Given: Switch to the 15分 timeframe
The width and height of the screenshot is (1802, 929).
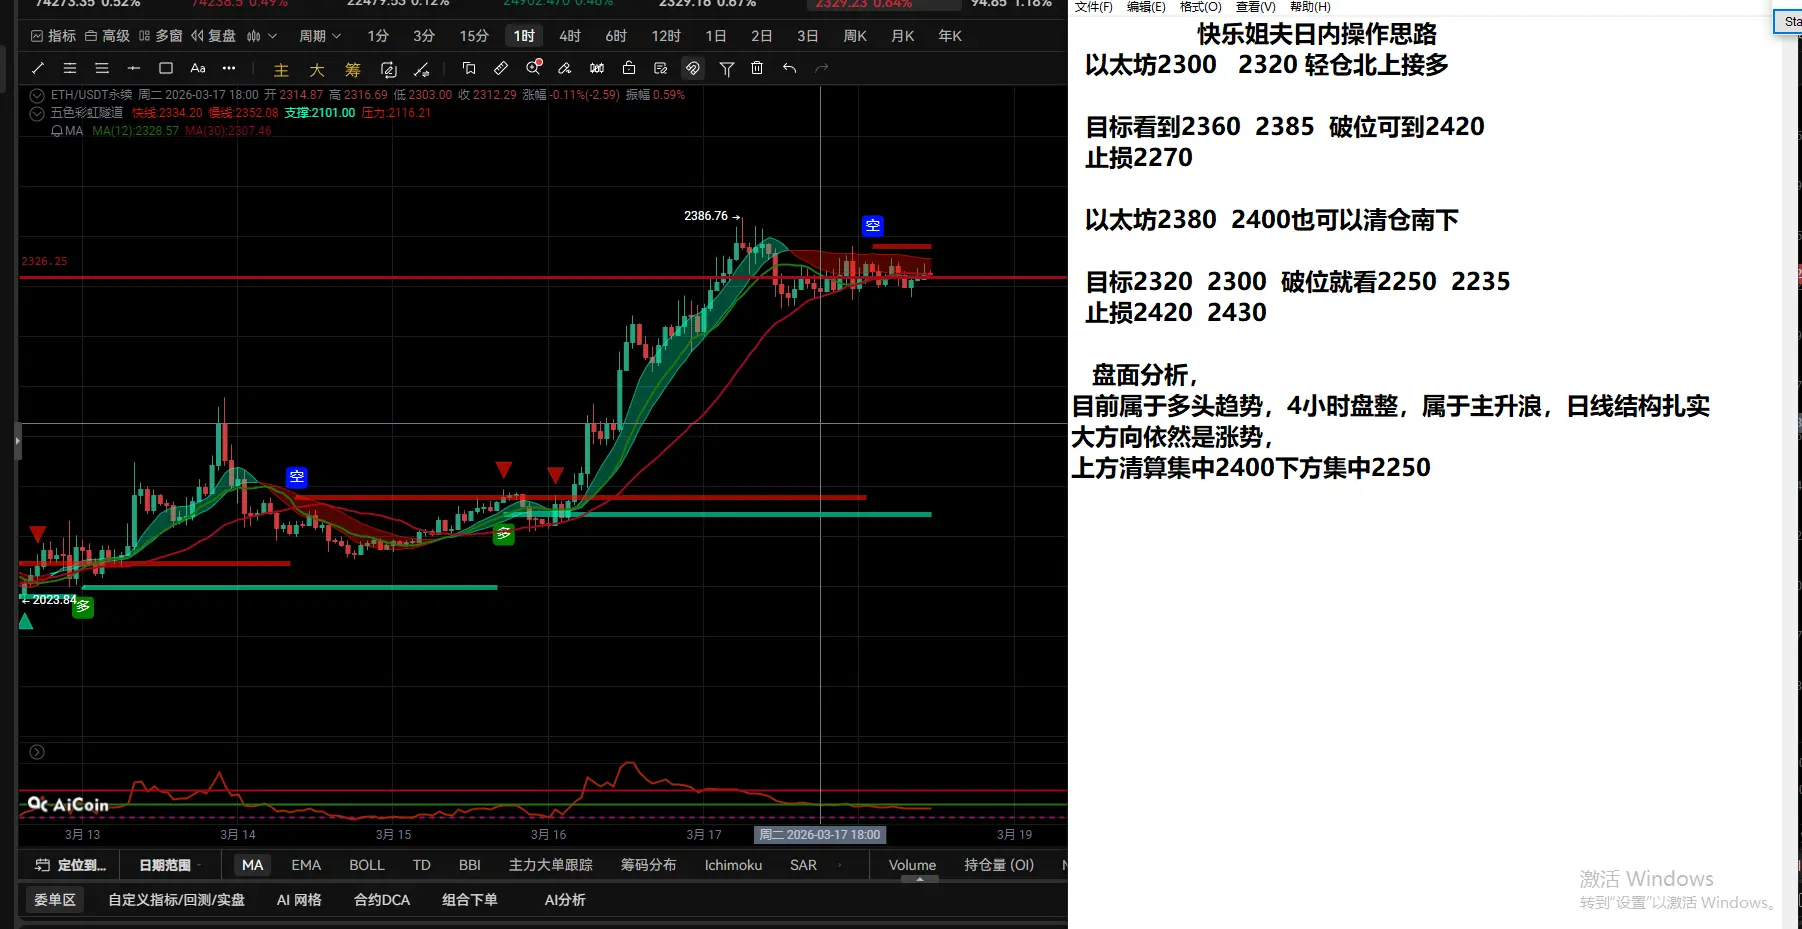Looking at the screenshot, I should (474, 36).
